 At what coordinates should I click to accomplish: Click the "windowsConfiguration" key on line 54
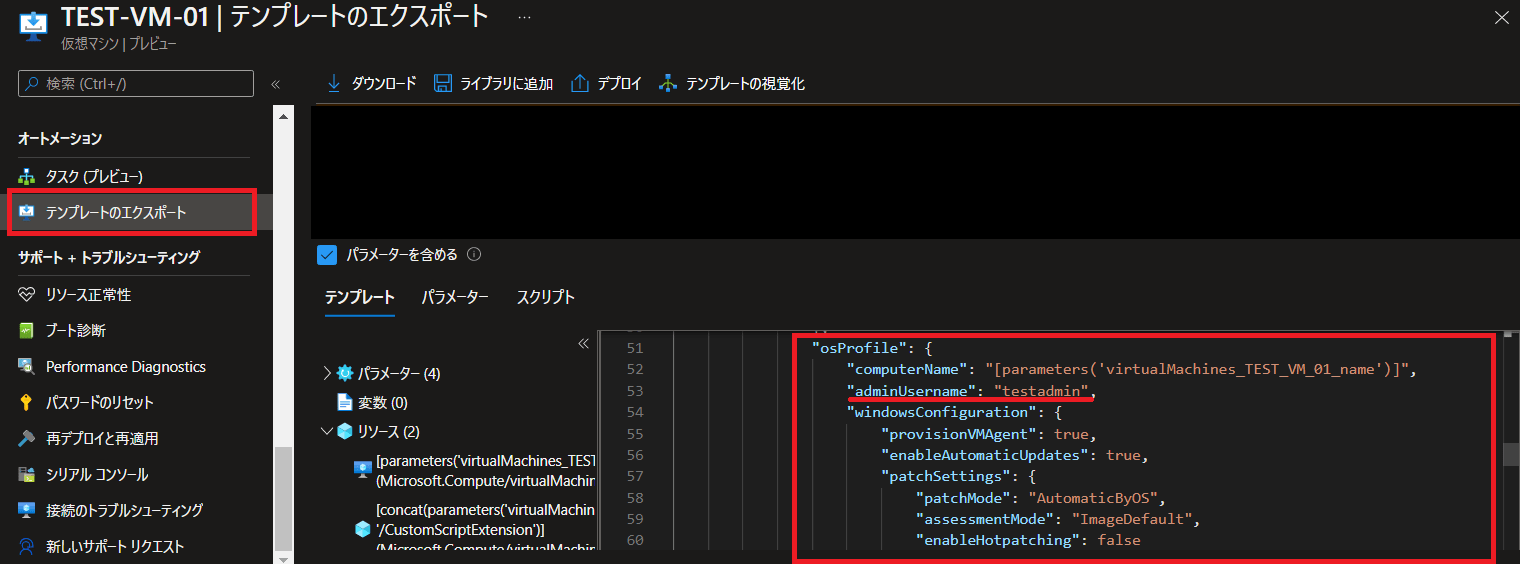(937, 412)
